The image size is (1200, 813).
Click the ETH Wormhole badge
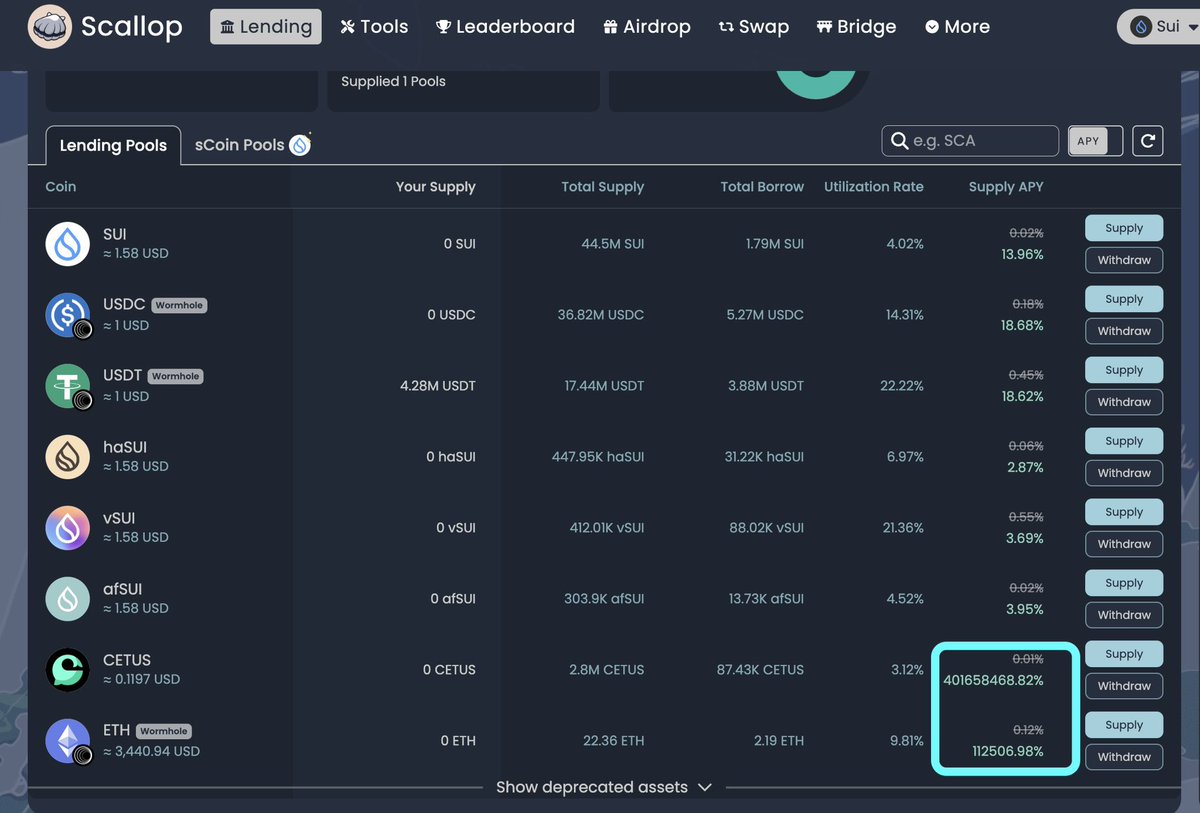pos(164,731)
